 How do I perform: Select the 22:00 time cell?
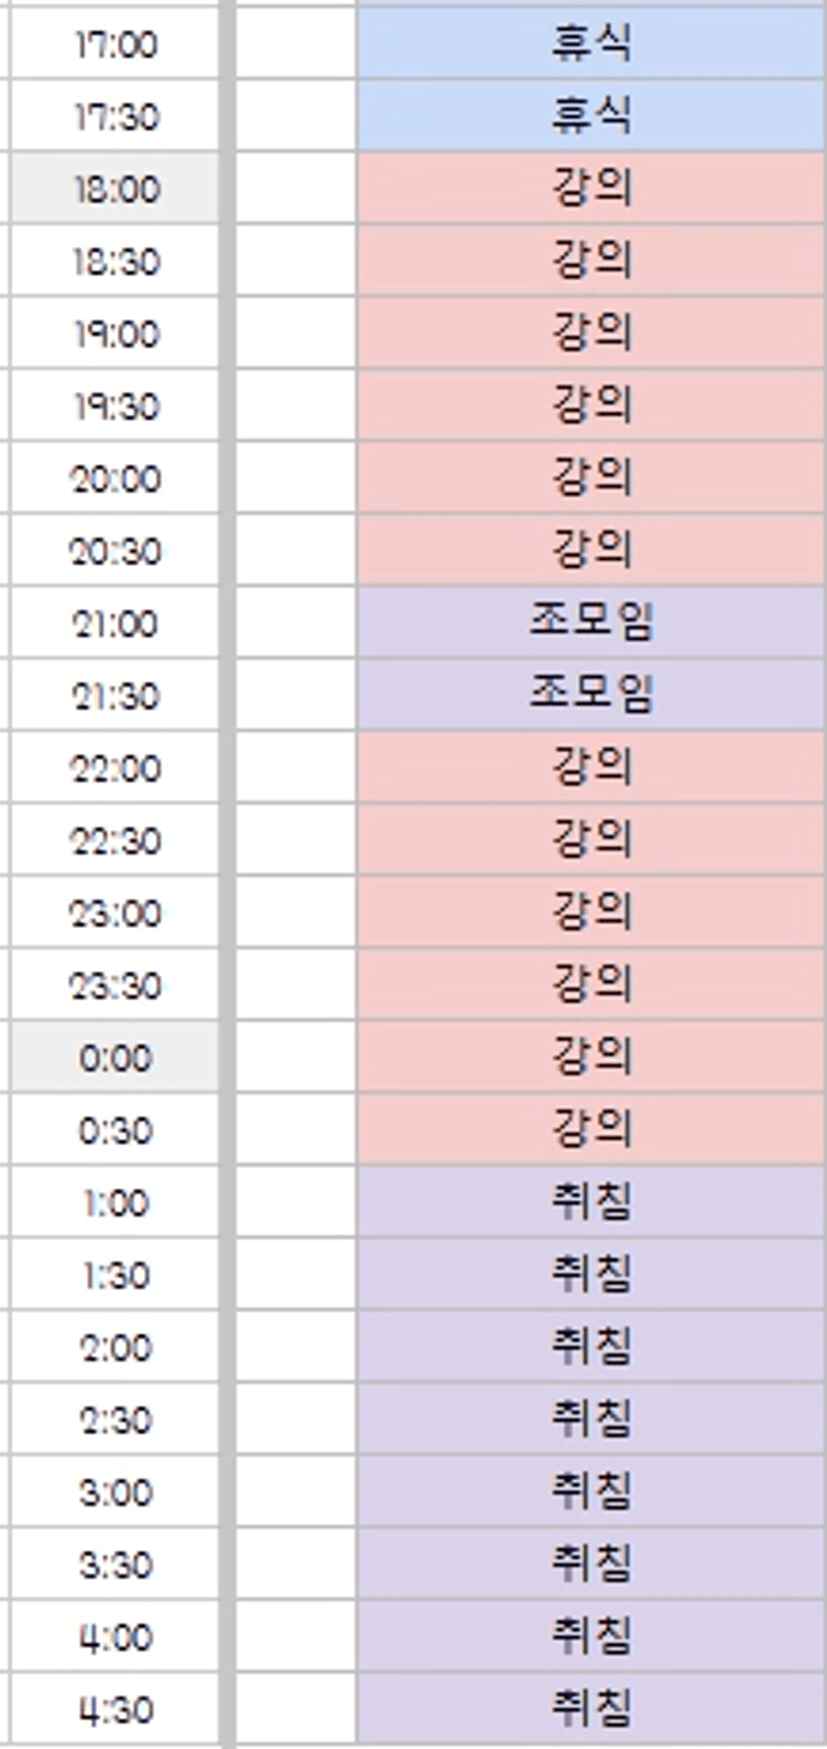(x=114, y=768)
